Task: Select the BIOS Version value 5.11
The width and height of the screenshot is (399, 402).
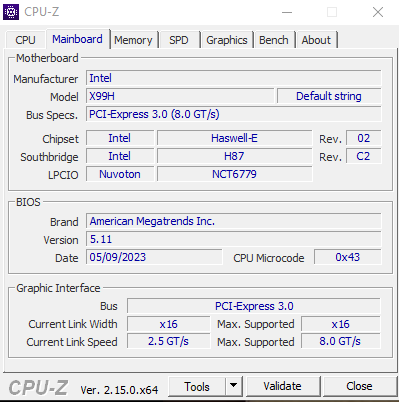Action: click(233, 239)
